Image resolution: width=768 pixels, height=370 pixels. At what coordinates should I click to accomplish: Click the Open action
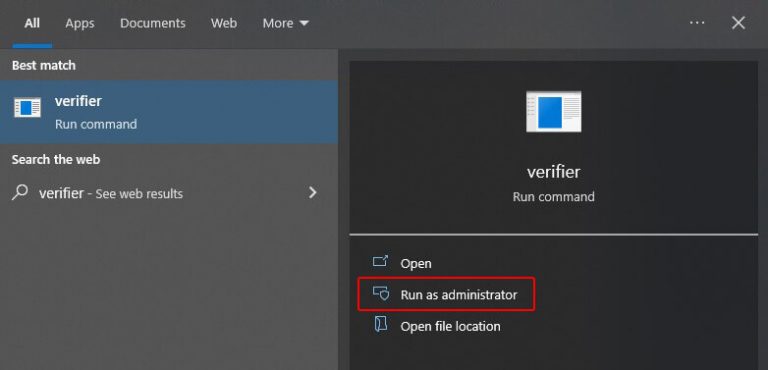(x=416, y=263)
